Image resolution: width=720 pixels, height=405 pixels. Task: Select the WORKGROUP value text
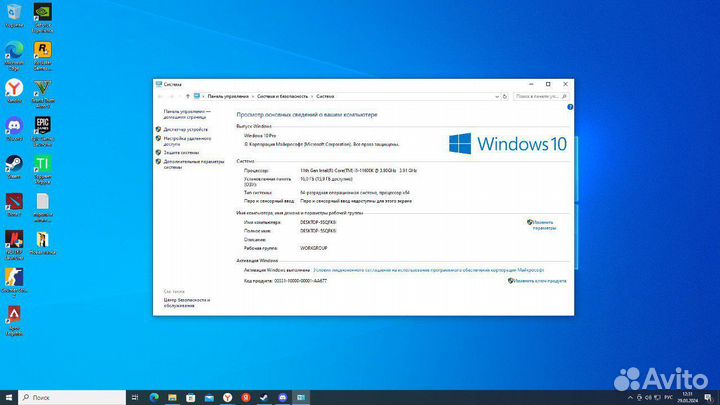pos(314,248)
